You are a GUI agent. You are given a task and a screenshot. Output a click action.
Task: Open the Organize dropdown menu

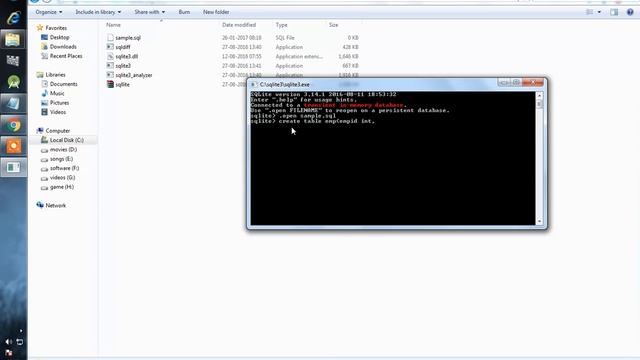tap(49, 12)
